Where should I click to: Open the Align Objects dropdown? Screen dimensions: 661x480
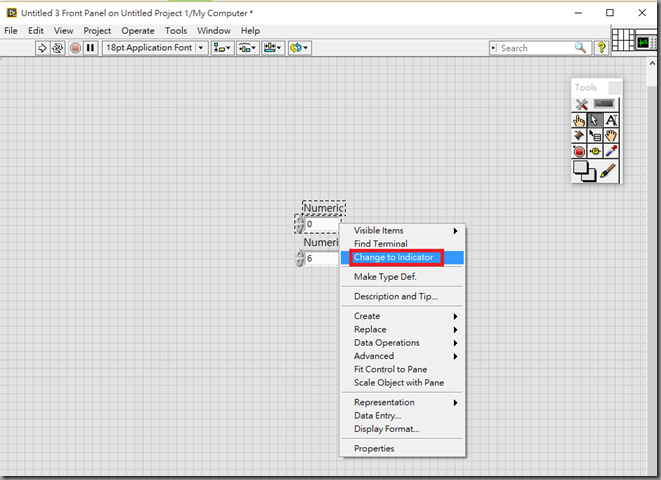click(222, 48)
